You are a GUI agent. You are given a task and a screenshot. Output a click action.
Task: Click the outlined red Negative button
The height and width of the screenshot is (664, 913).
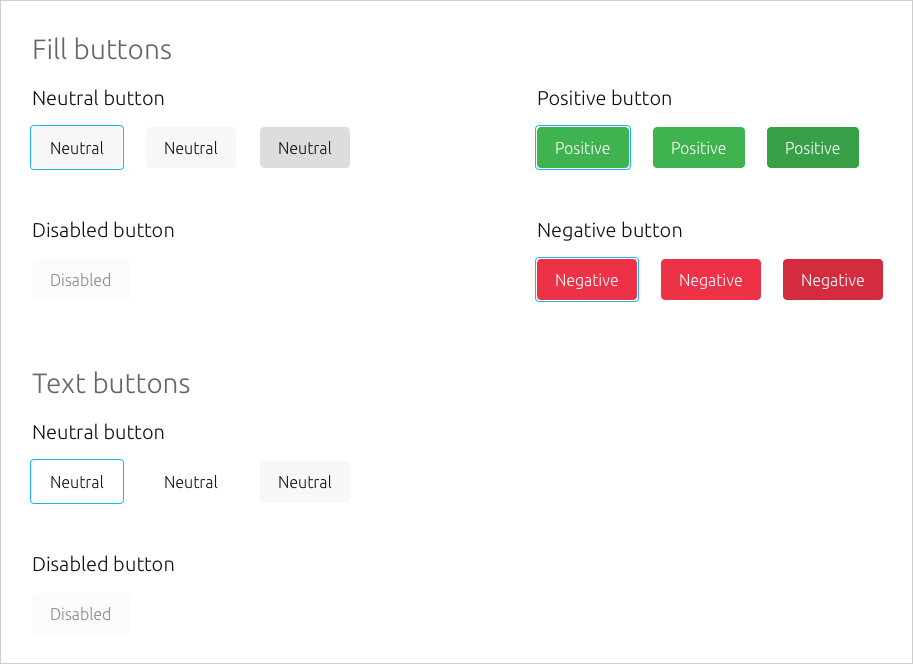587,279
